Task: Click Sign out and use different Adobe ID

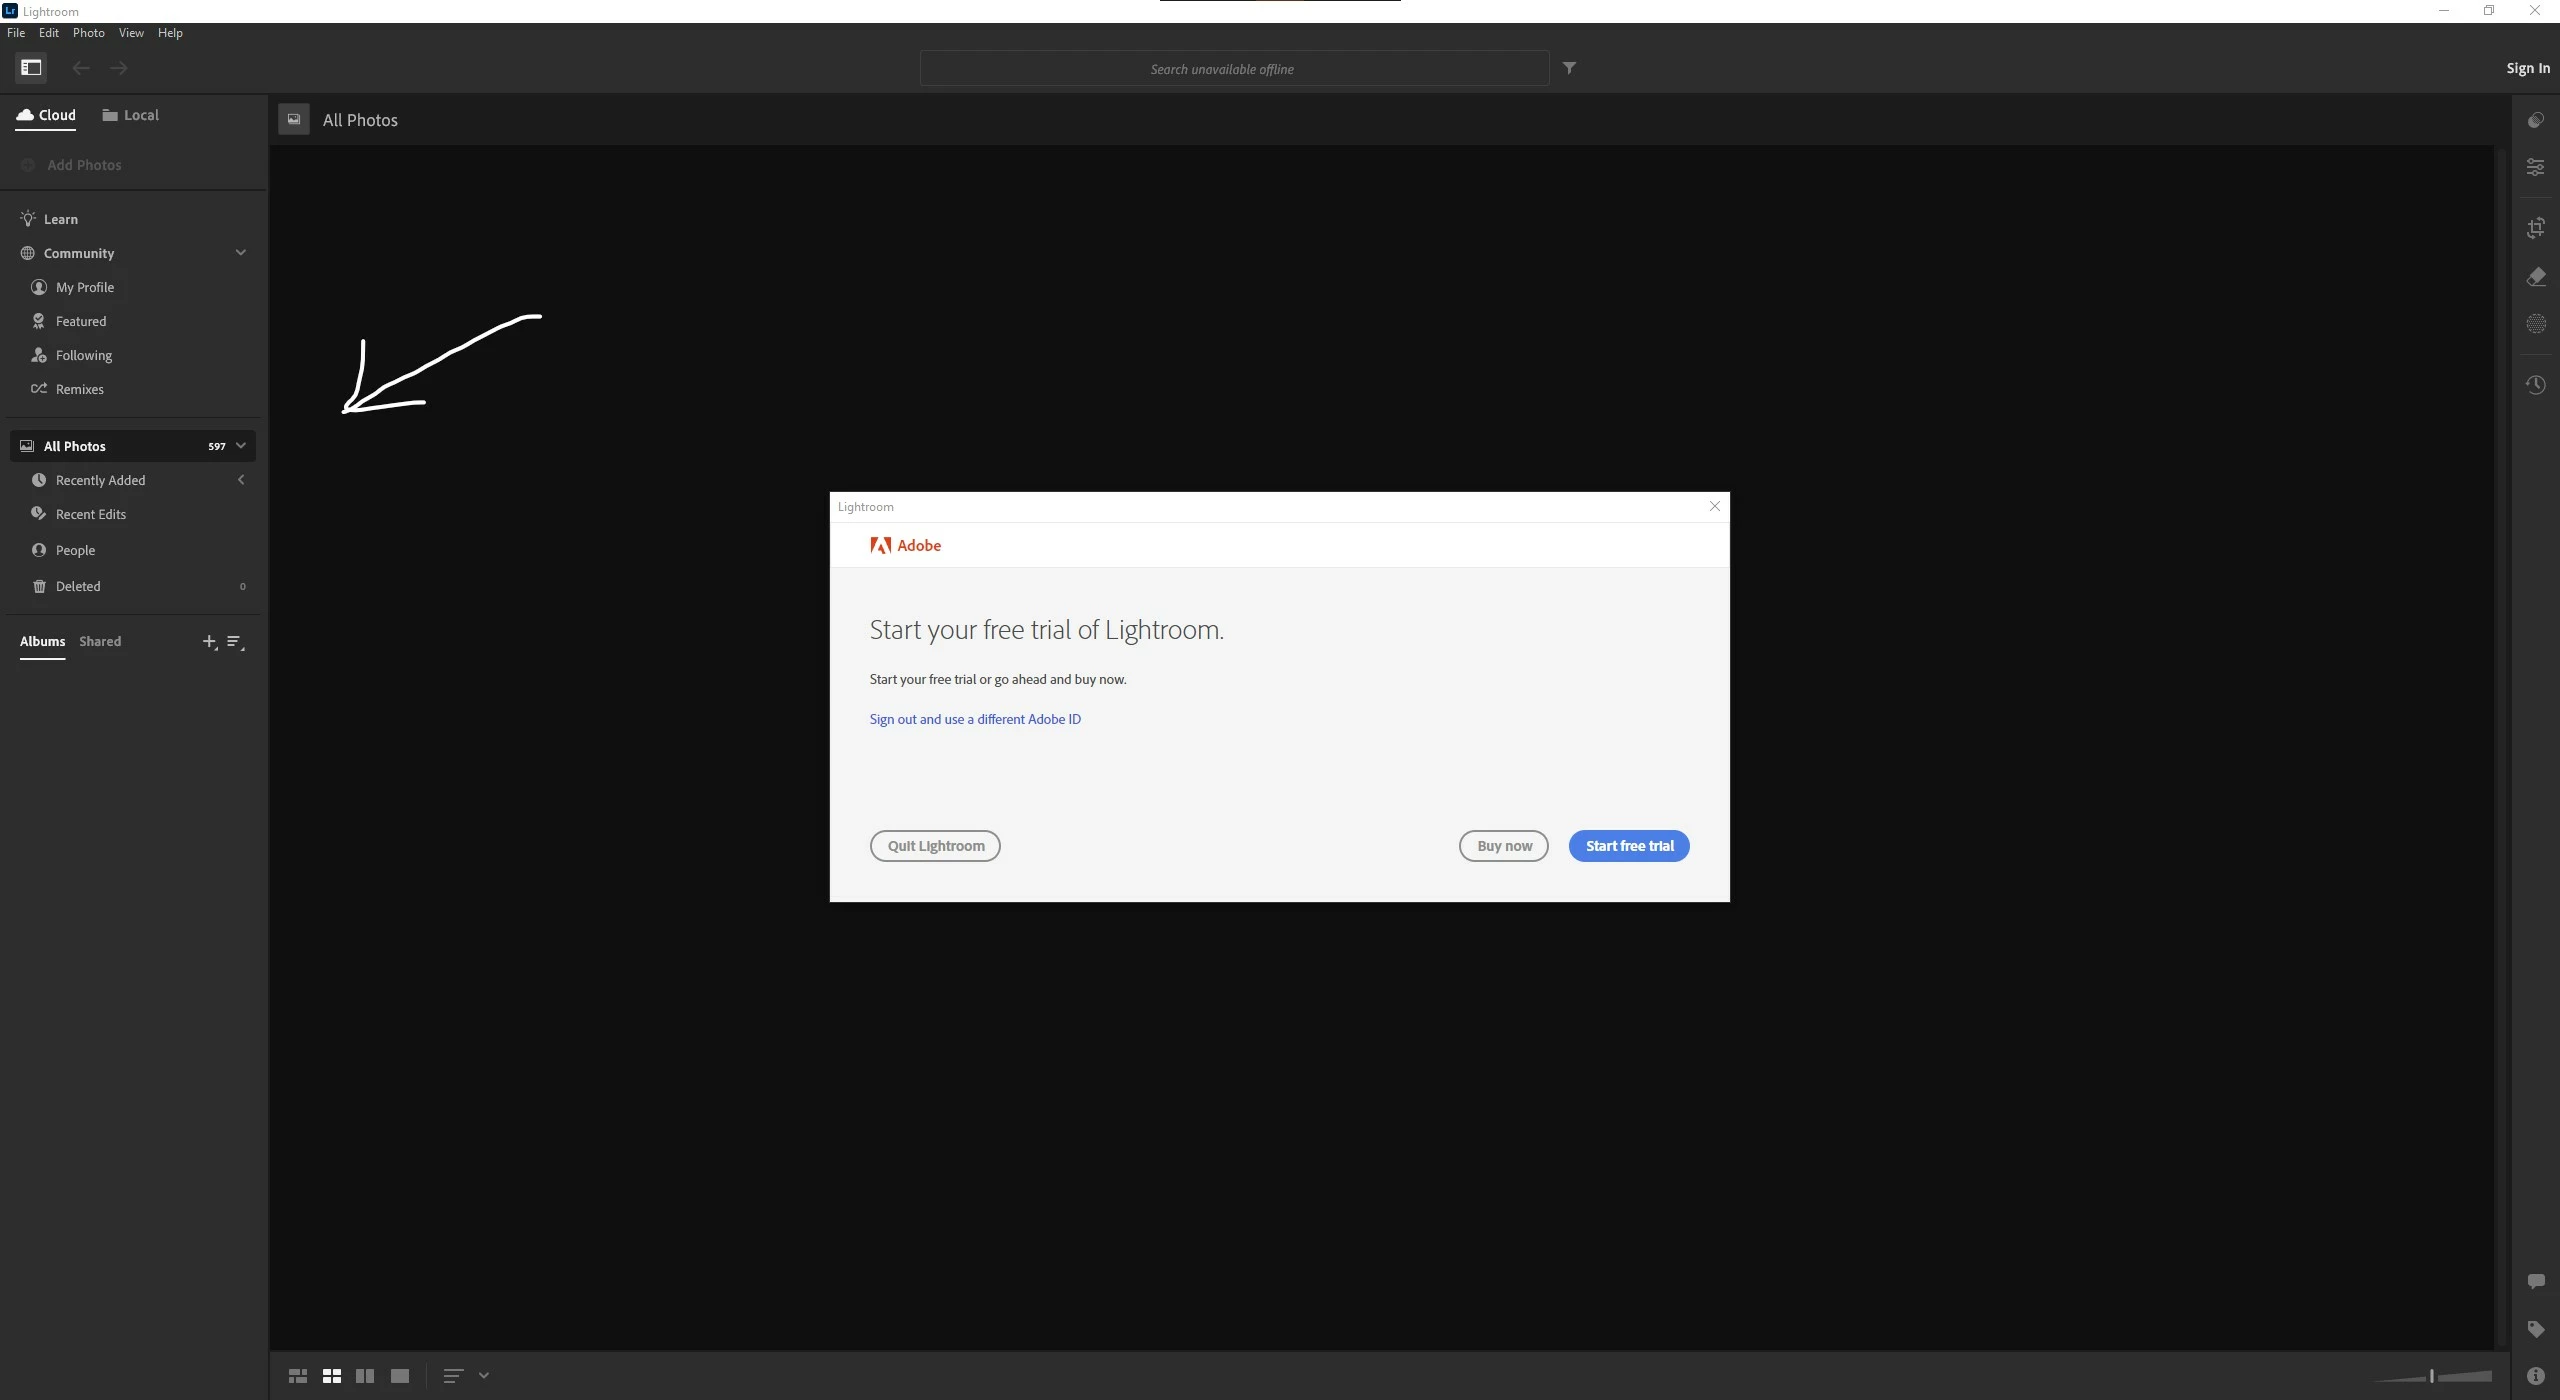Action: (974, 719)
